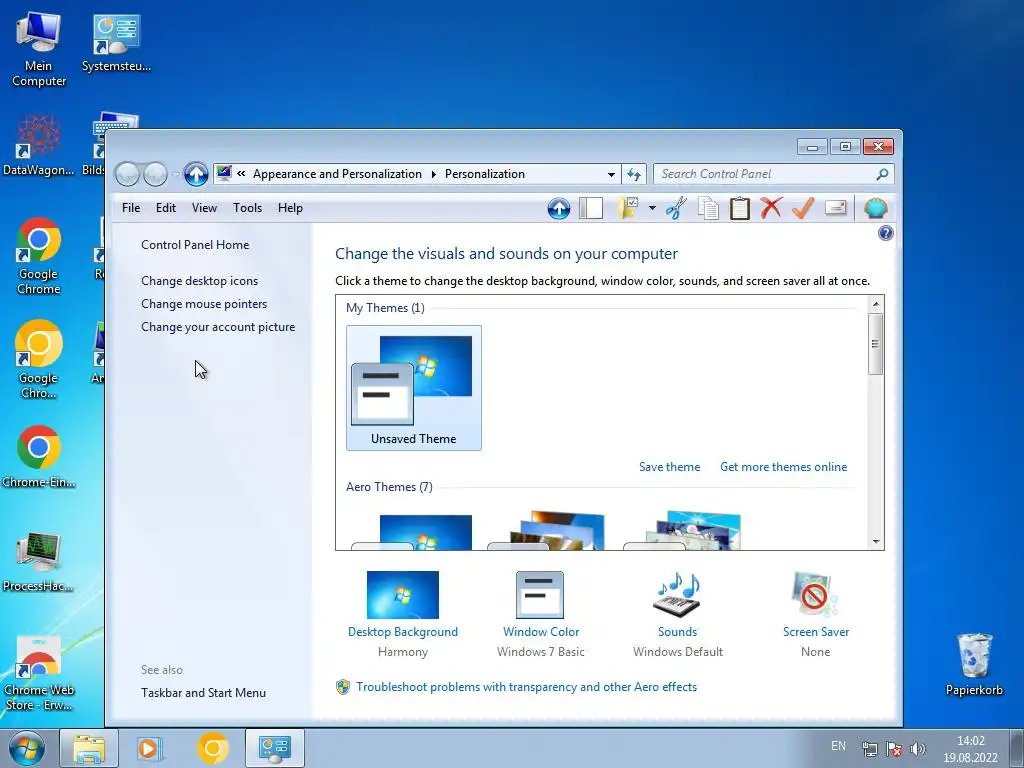The width and height of the screenshot is (1024, 768).
Task: Click the Personalization breadcrumb
Action: click(x=485, y=174)
